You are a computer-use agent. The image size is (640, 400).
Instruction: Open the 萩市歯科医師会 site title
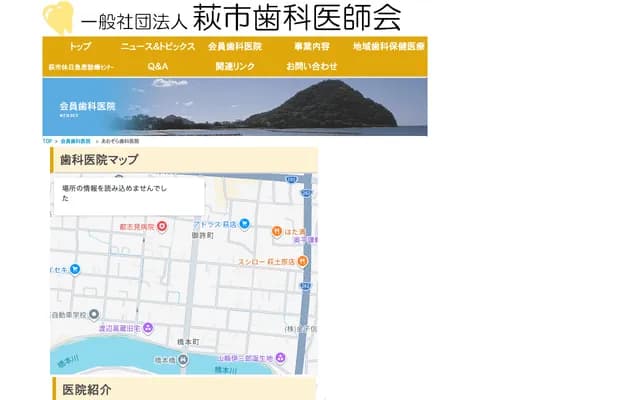pos(297,18)
